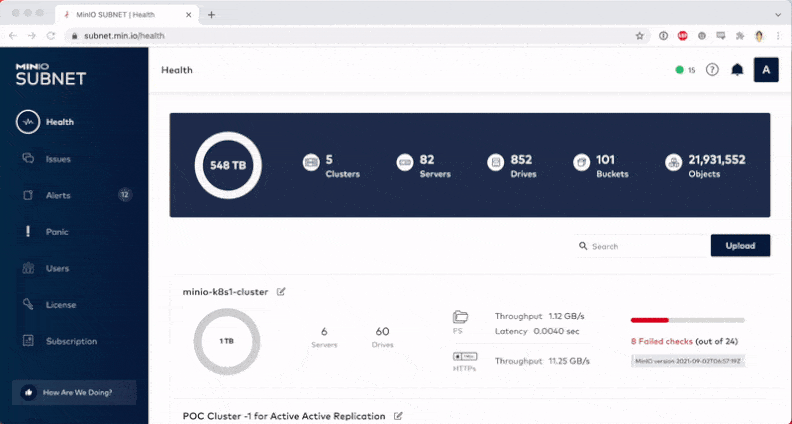Click the MinIO SUBNET logo

[51, 75]
